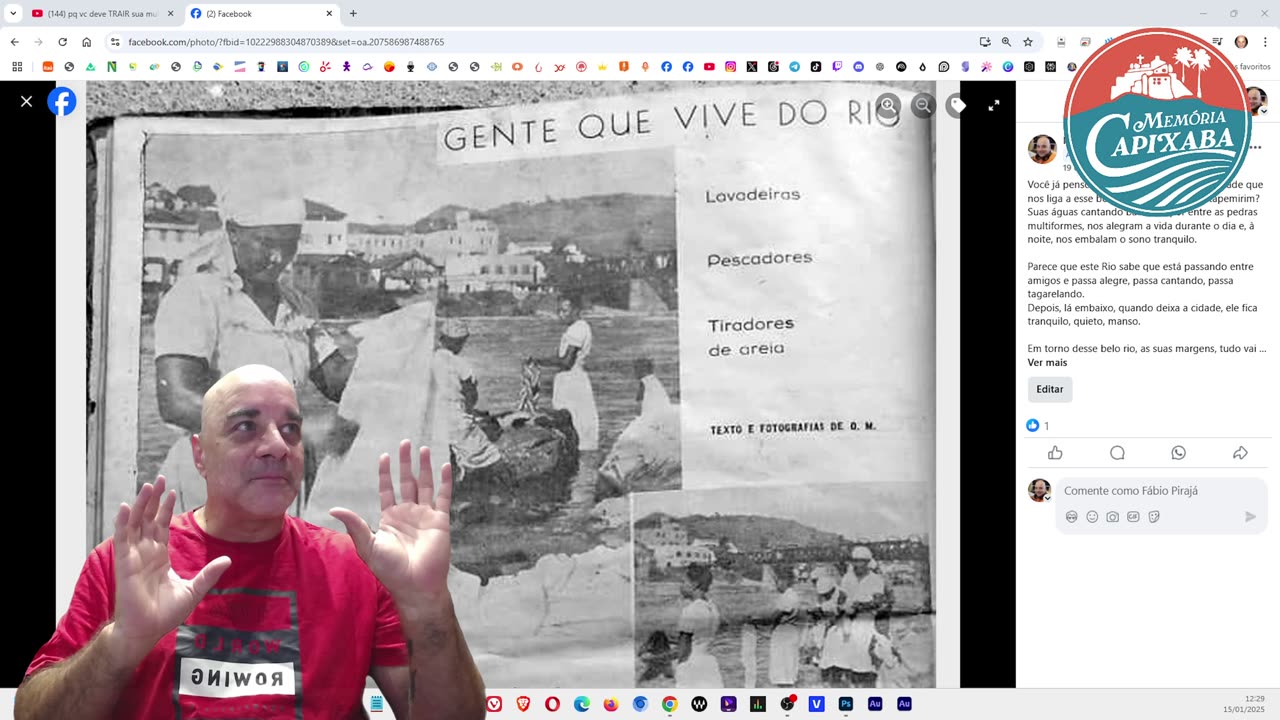
Task: Open the Facebook logo home link
Action: coord(62,101)
